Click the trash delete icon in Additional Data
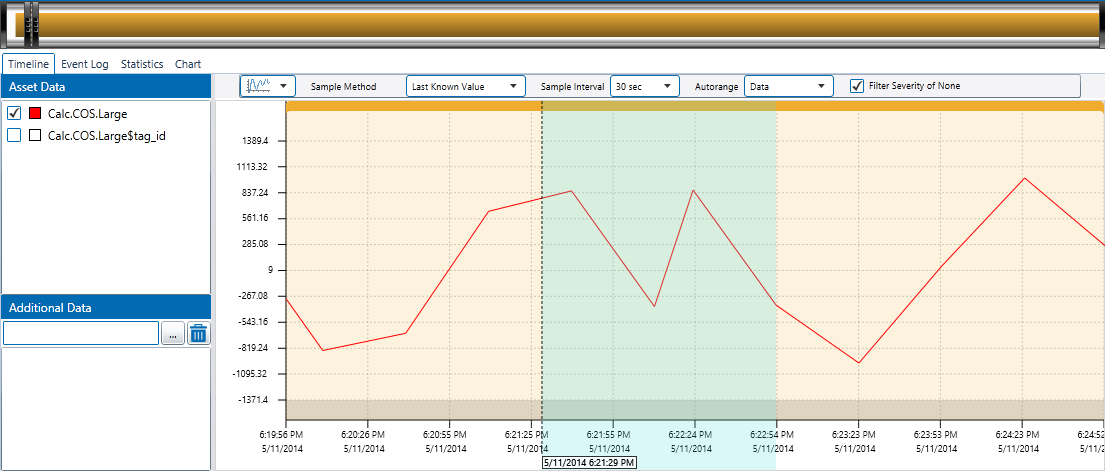This screenshot has height=471, width=1105. 198,333
